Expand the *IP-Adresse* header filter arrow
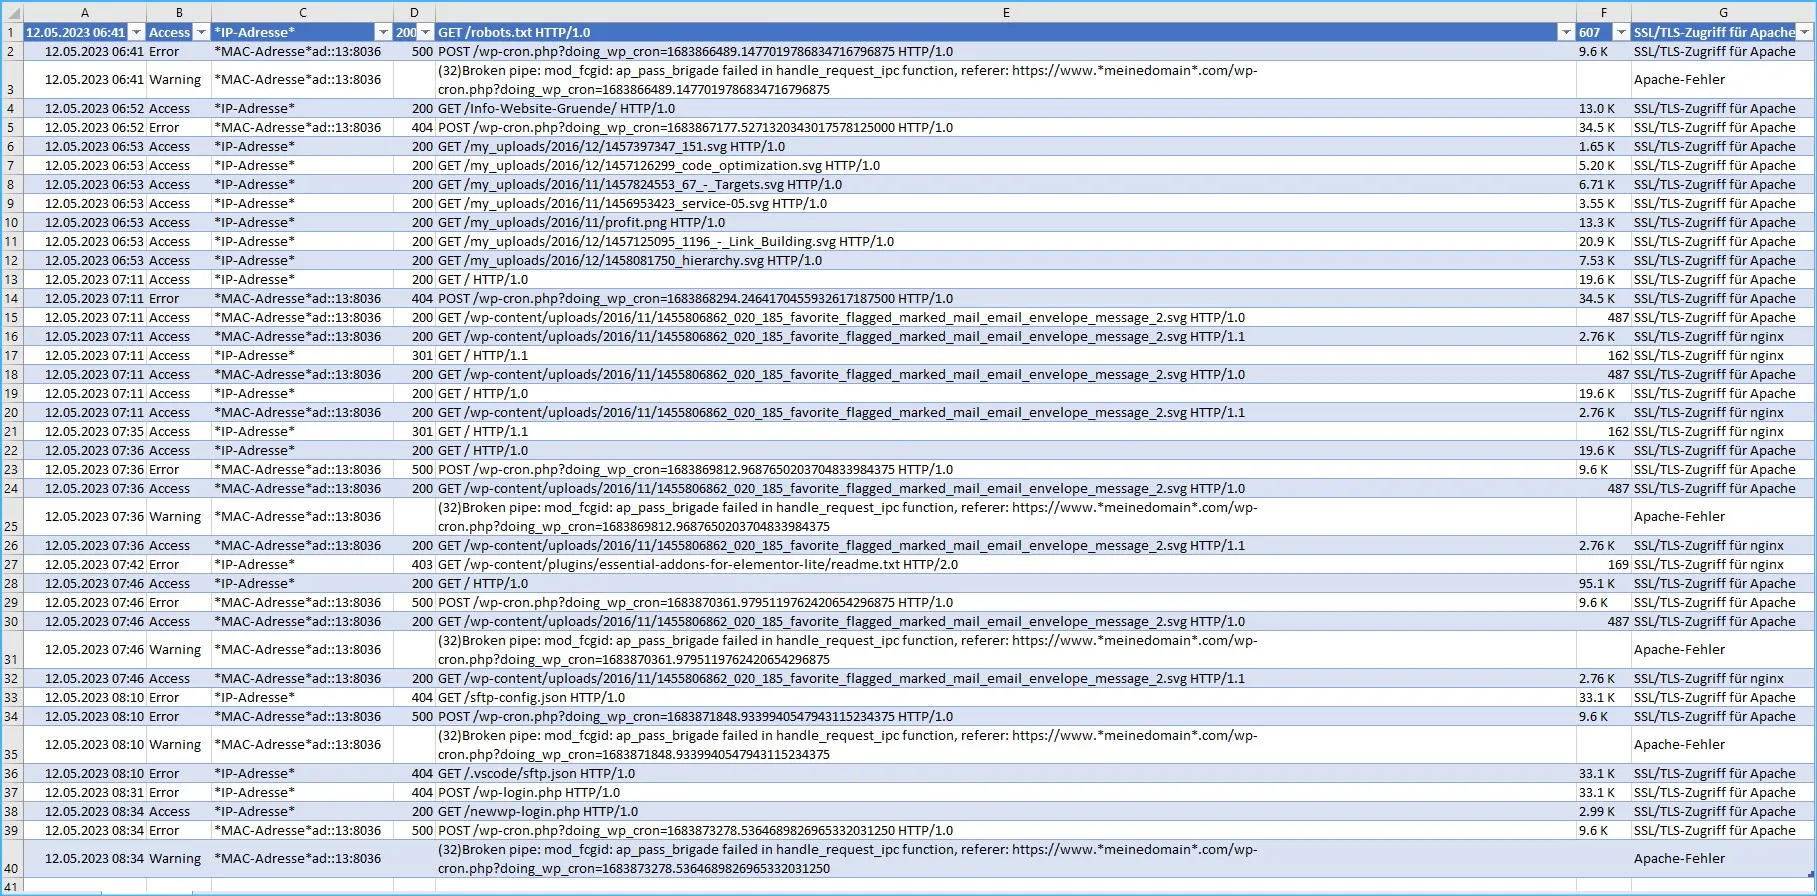The width and height of the screenshot is (1817, 896). point(383,33)
